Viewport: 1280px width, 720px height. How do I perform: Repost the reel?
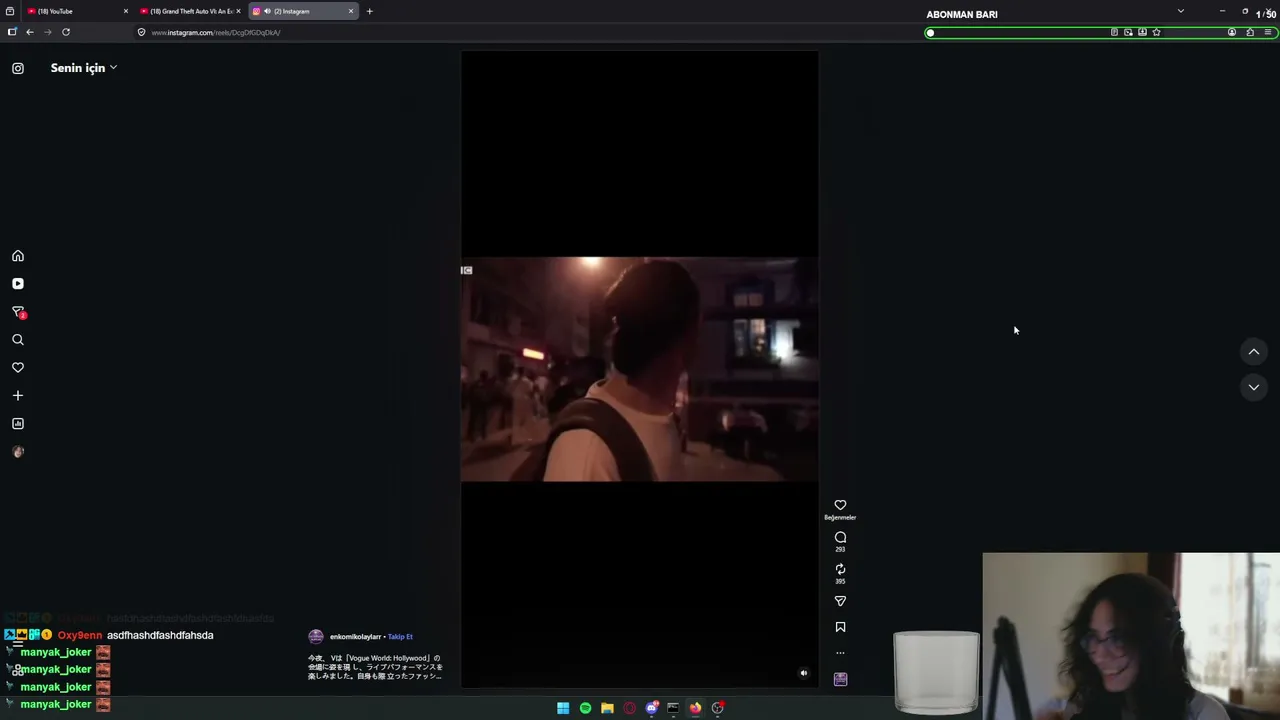pyautogui.click(x=840, y=569)
